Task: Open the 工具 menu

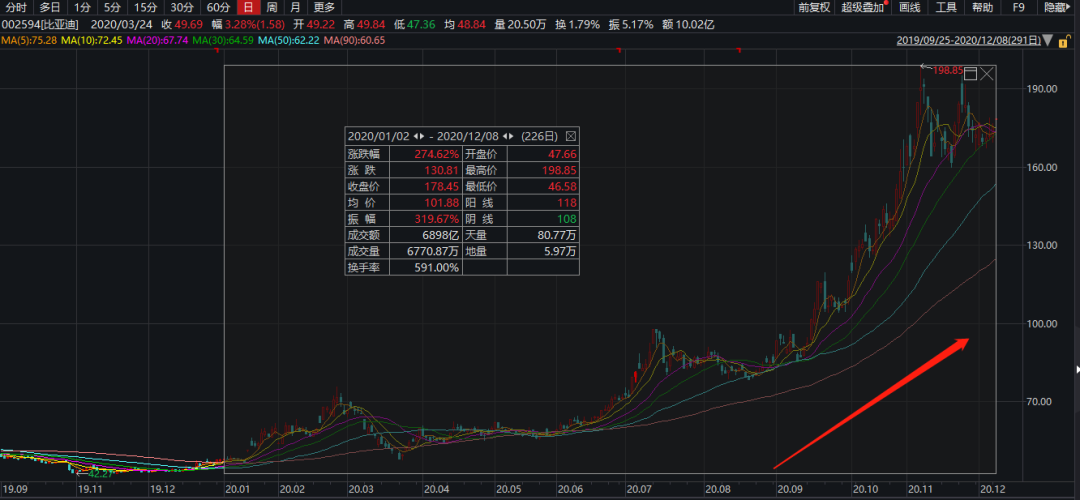Action: tap(946, 7)
